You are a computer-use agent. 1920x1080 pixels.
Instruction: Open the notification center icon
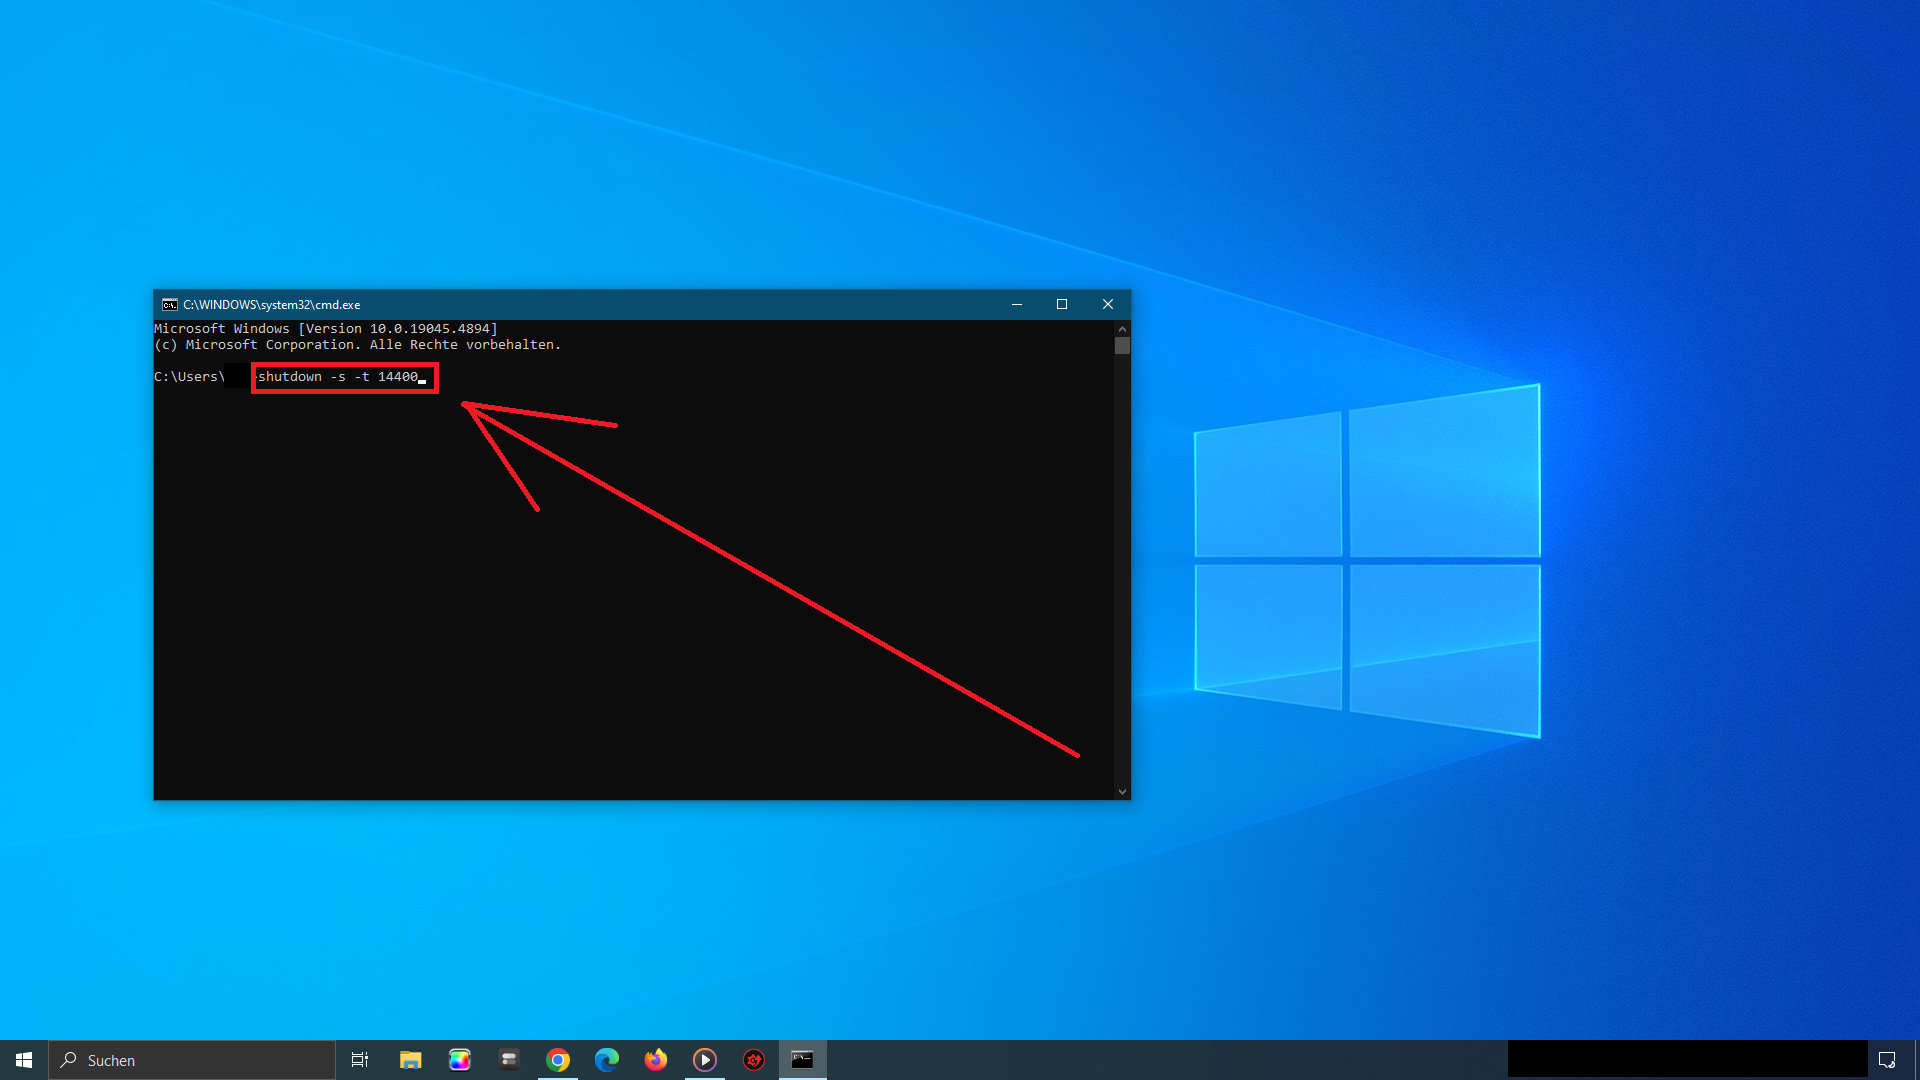tap(1887, 1060)
